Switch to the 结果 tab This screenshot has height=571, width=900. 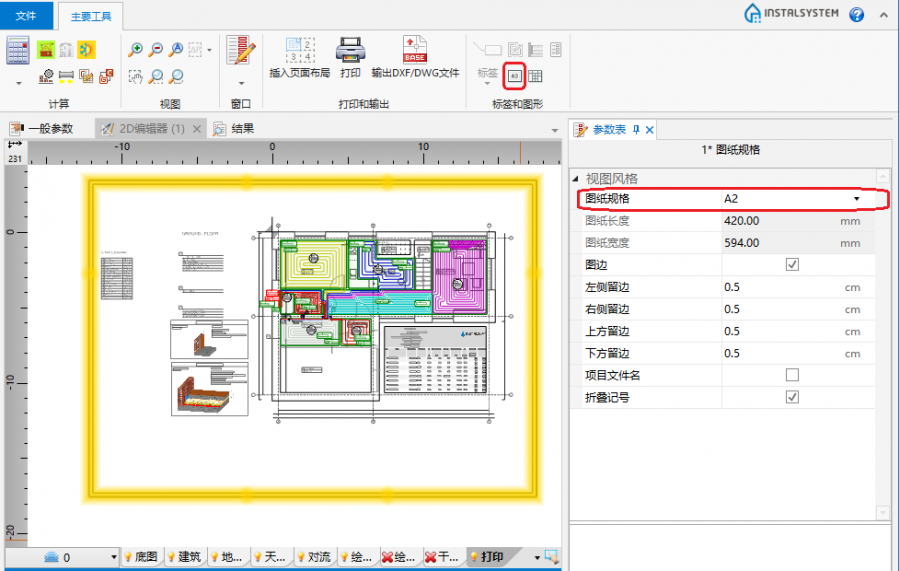click(241, 129)
